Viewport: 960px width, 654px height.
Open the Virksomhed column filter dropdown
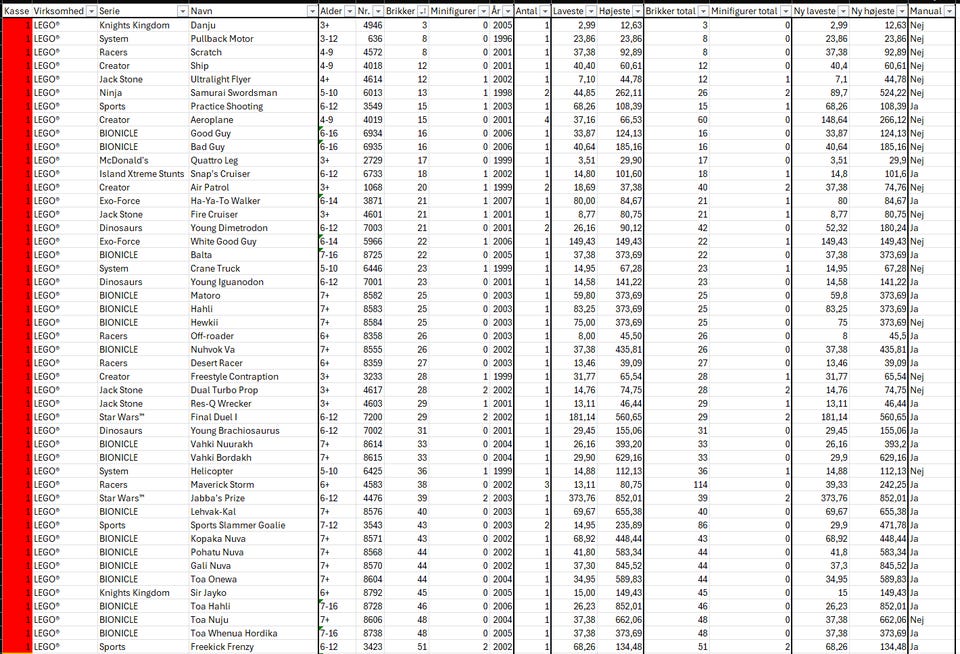tap(91, 11)
